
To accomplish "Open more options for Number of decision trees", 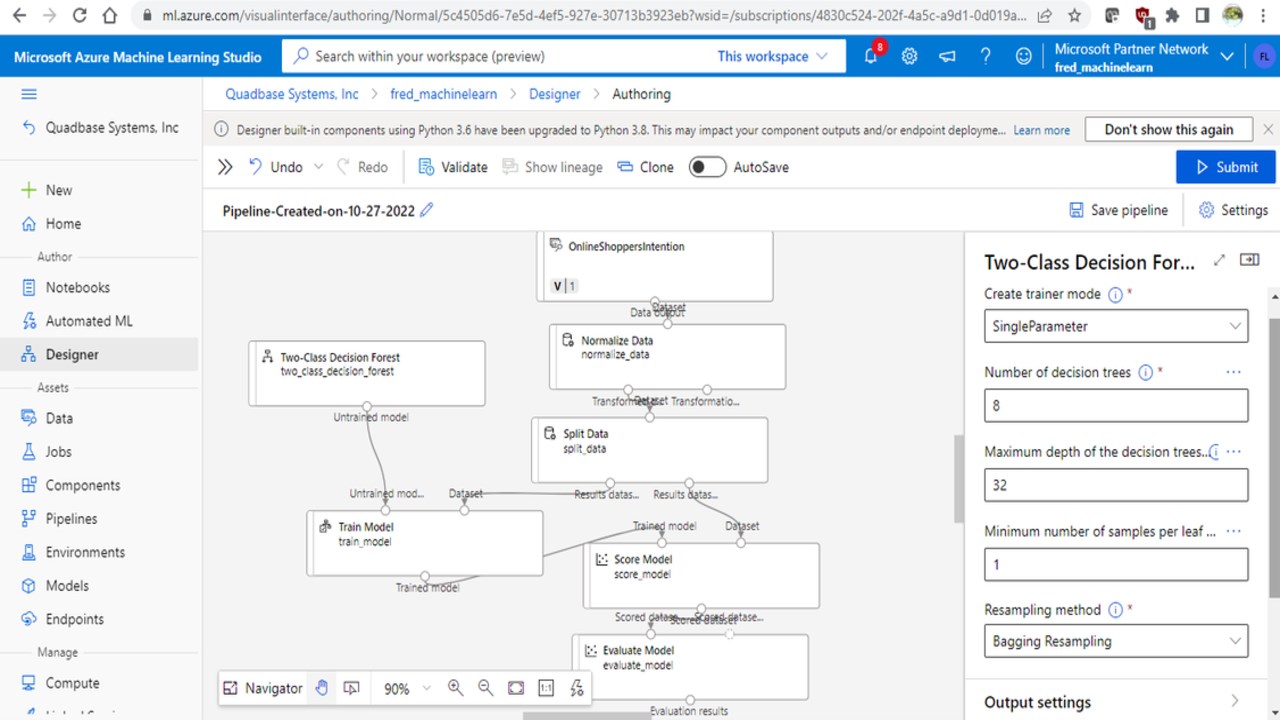I will point(1233,372).
